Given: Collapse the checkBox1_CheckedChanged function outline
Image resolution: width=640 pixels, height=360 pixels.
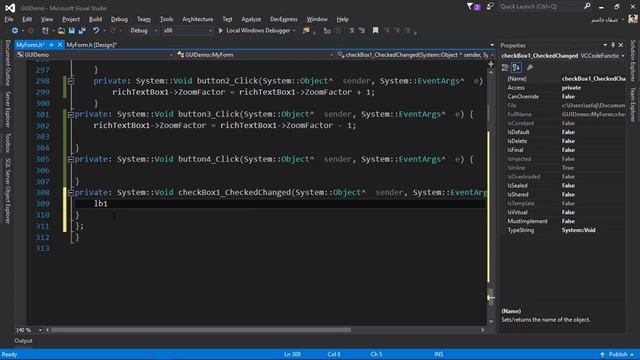Looking at the screenshot, I should [71, 193].
